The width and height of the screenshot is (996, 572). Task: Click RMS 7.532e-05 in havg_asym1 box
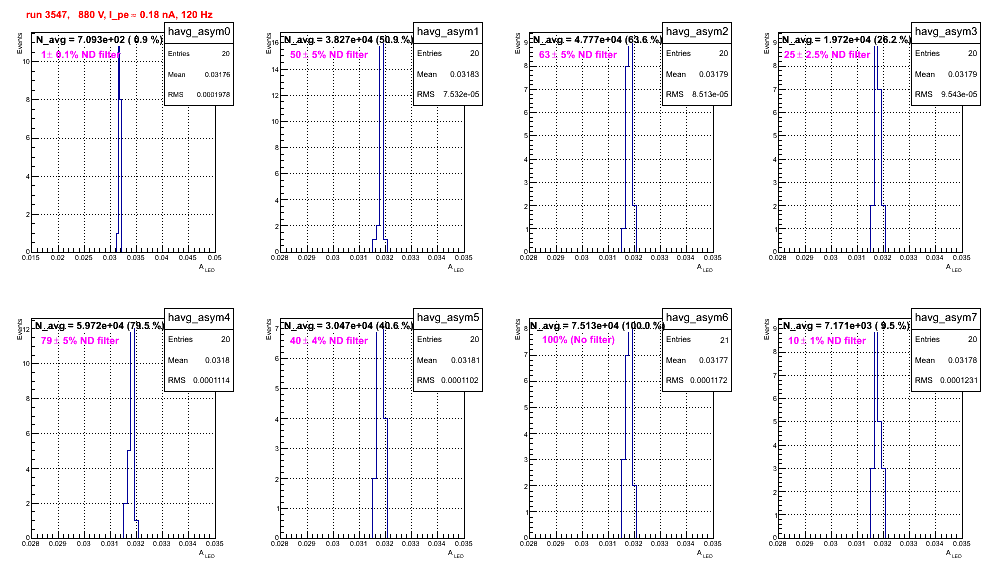tap(448, 95)
